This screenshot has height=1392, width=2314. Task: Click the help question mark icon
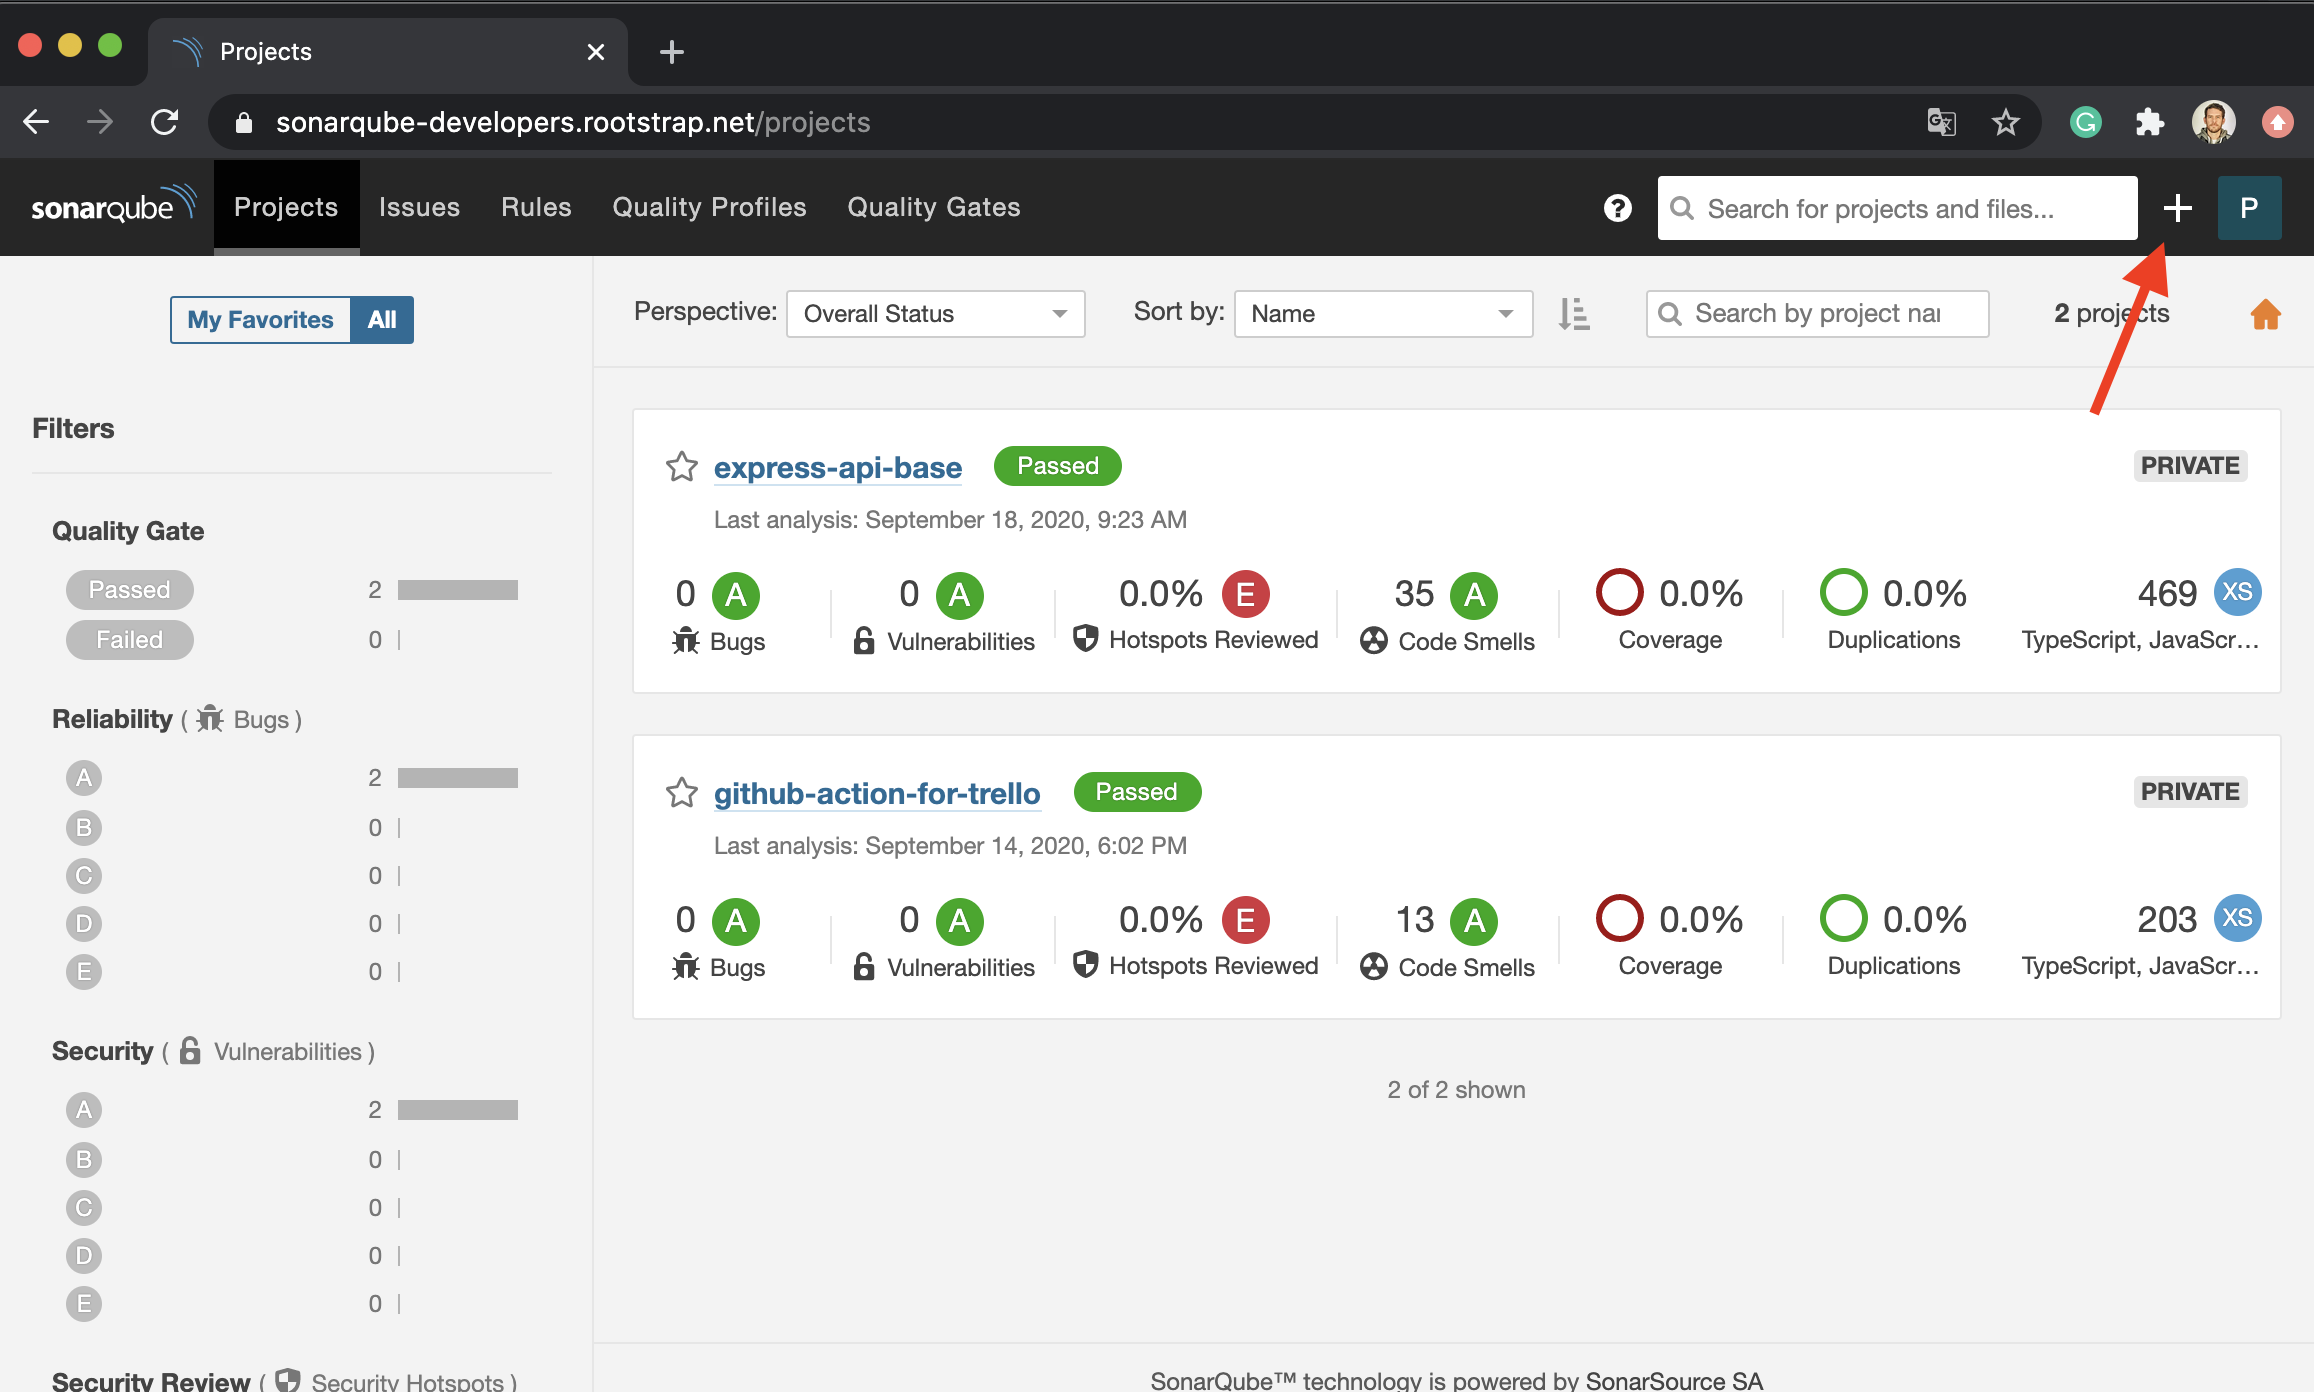pyautogui.click(x=1617, y=208)
